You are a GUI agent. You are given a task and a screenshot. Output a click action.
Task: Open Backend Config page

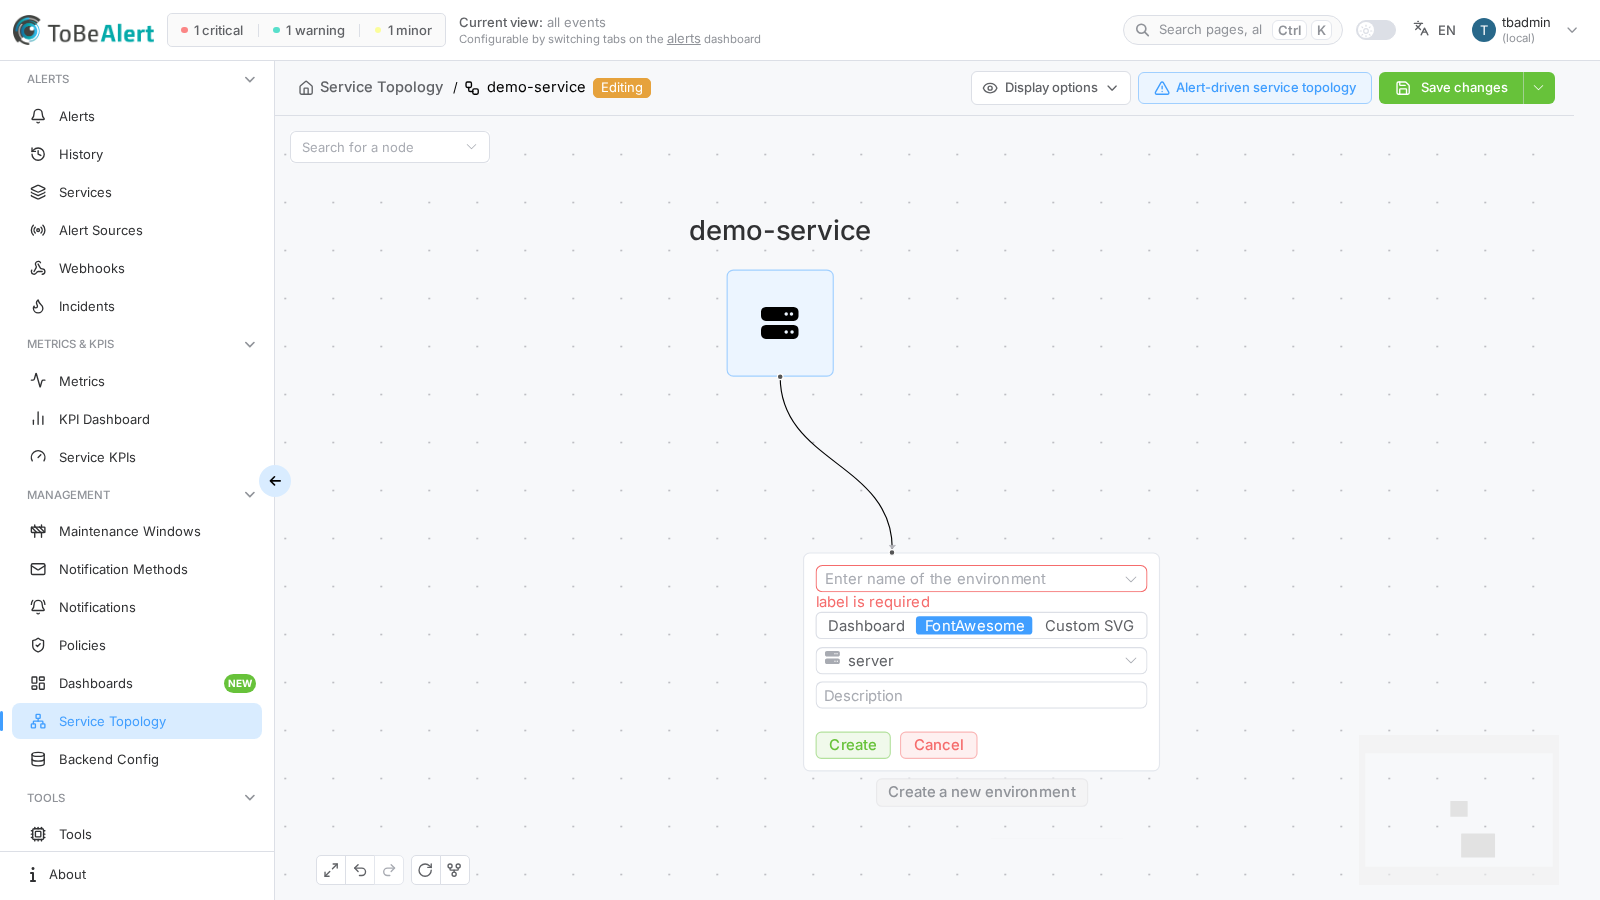pyautogui.click(x=137, y=759)
